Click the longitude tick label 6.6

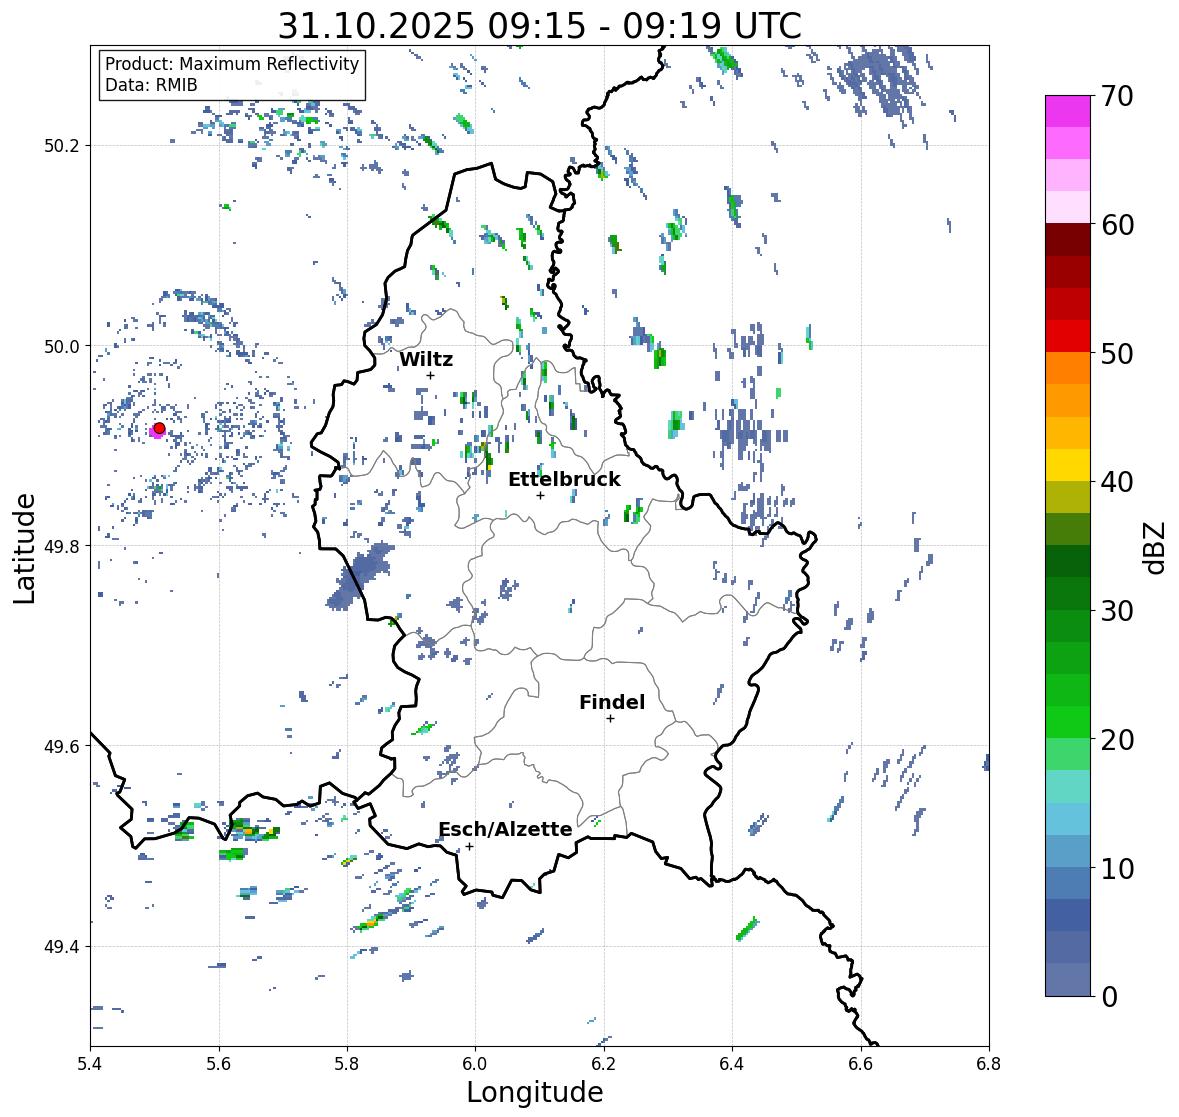point(861,1064)
